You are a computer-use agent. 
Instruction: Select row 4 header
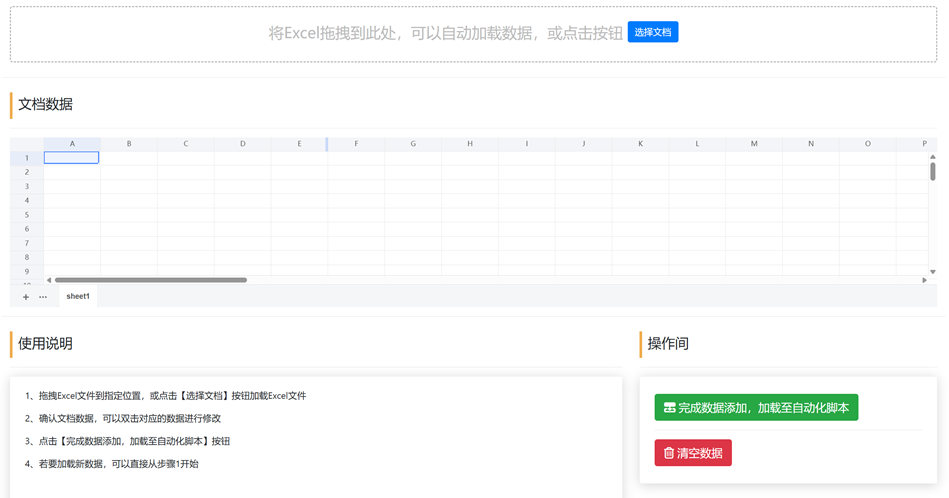click(x=27, y=200)
